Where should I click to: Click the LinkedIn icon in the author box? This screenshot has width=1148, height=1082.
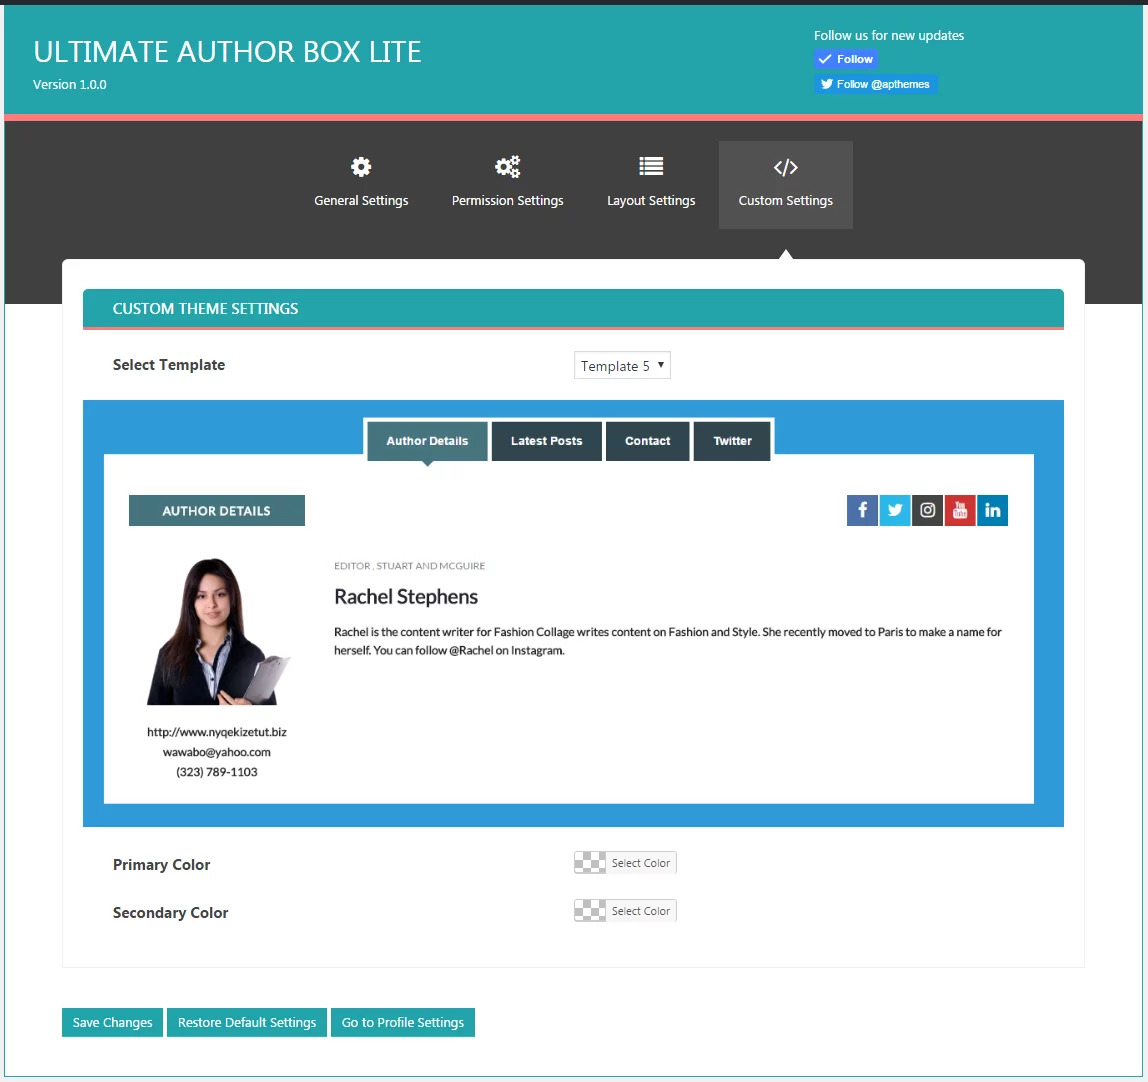pyautogui.click(x=992, y=510)
